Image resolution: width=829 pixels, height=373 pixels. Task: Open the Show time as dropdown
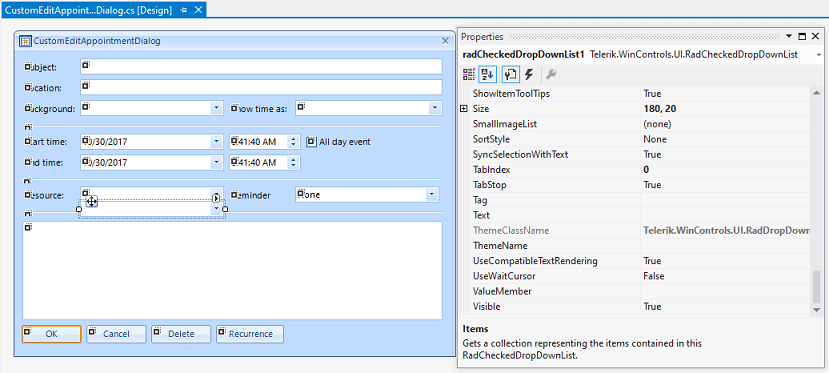point(434,108)
